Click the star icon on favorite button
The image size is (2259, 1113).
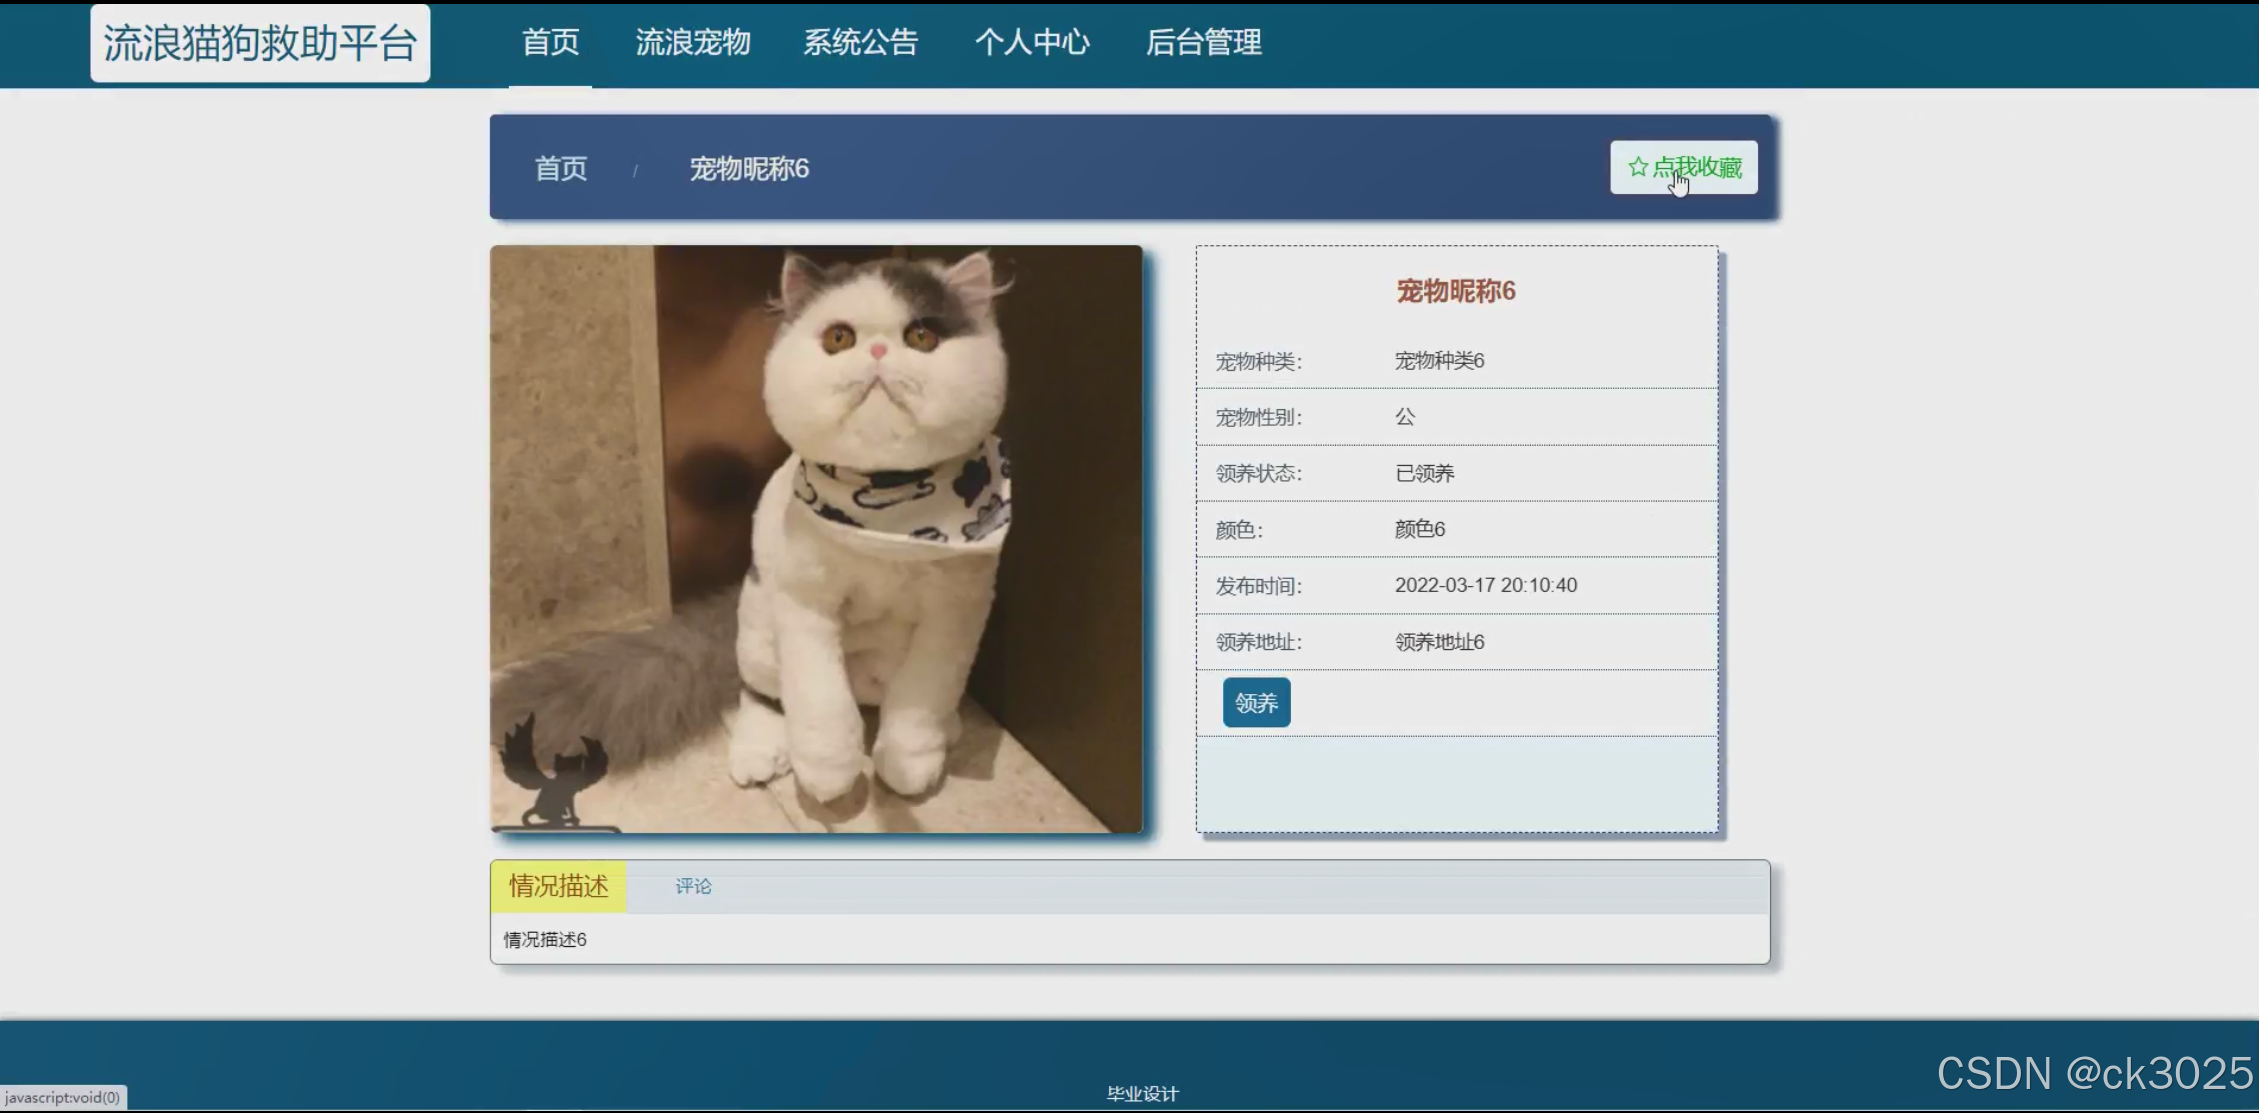click(x=1637, y=167)
